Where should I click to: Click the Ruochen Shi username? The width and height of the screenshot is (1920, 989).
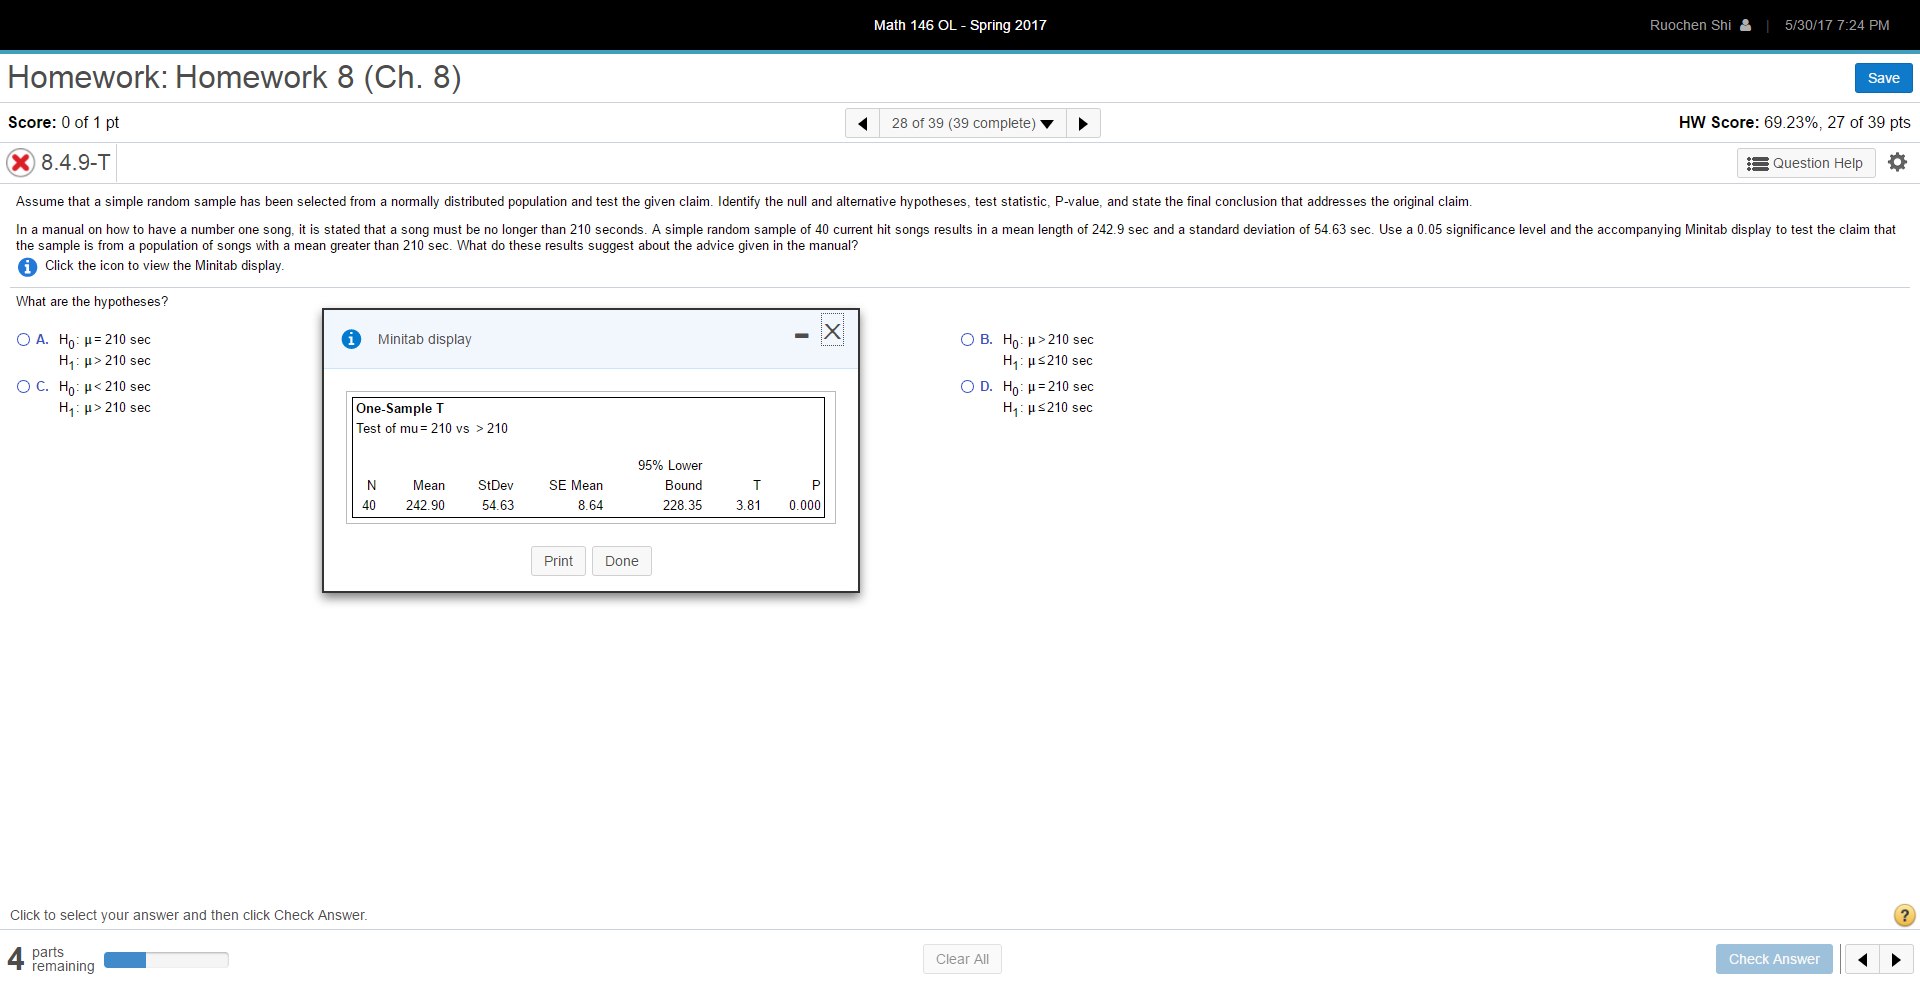click(1690, 25)
